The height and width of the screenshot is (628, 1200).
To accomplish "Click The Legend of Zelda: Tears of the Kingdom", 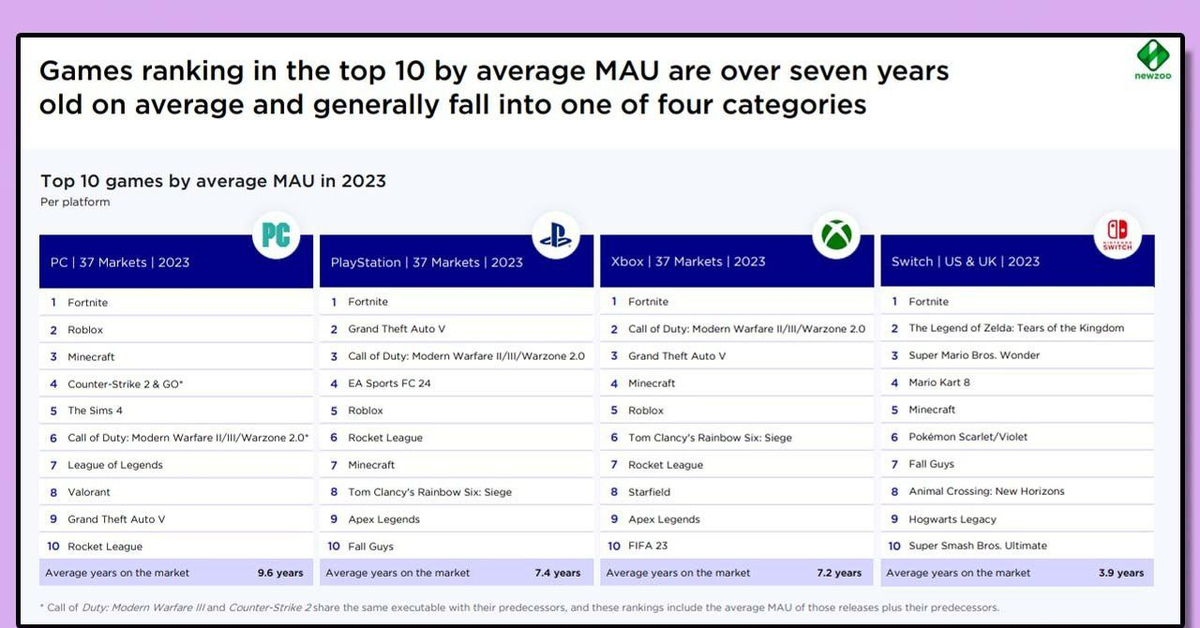I will tap(1016, 328).
